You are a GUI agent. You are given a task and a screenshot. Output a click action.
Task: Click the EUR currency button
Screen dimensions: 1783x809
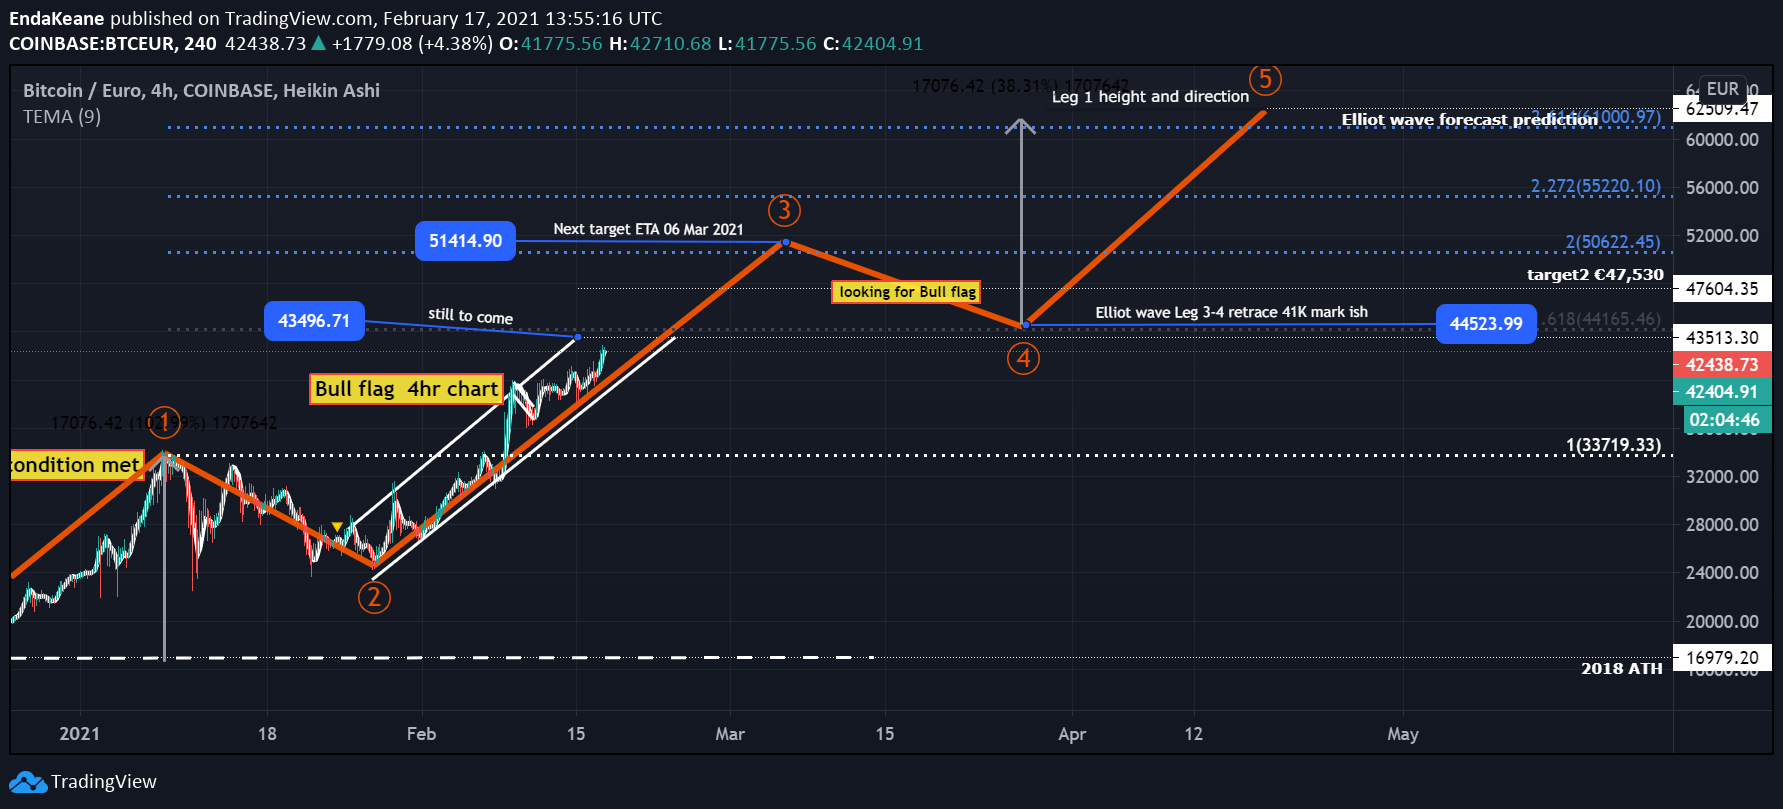click(1722, 89)
